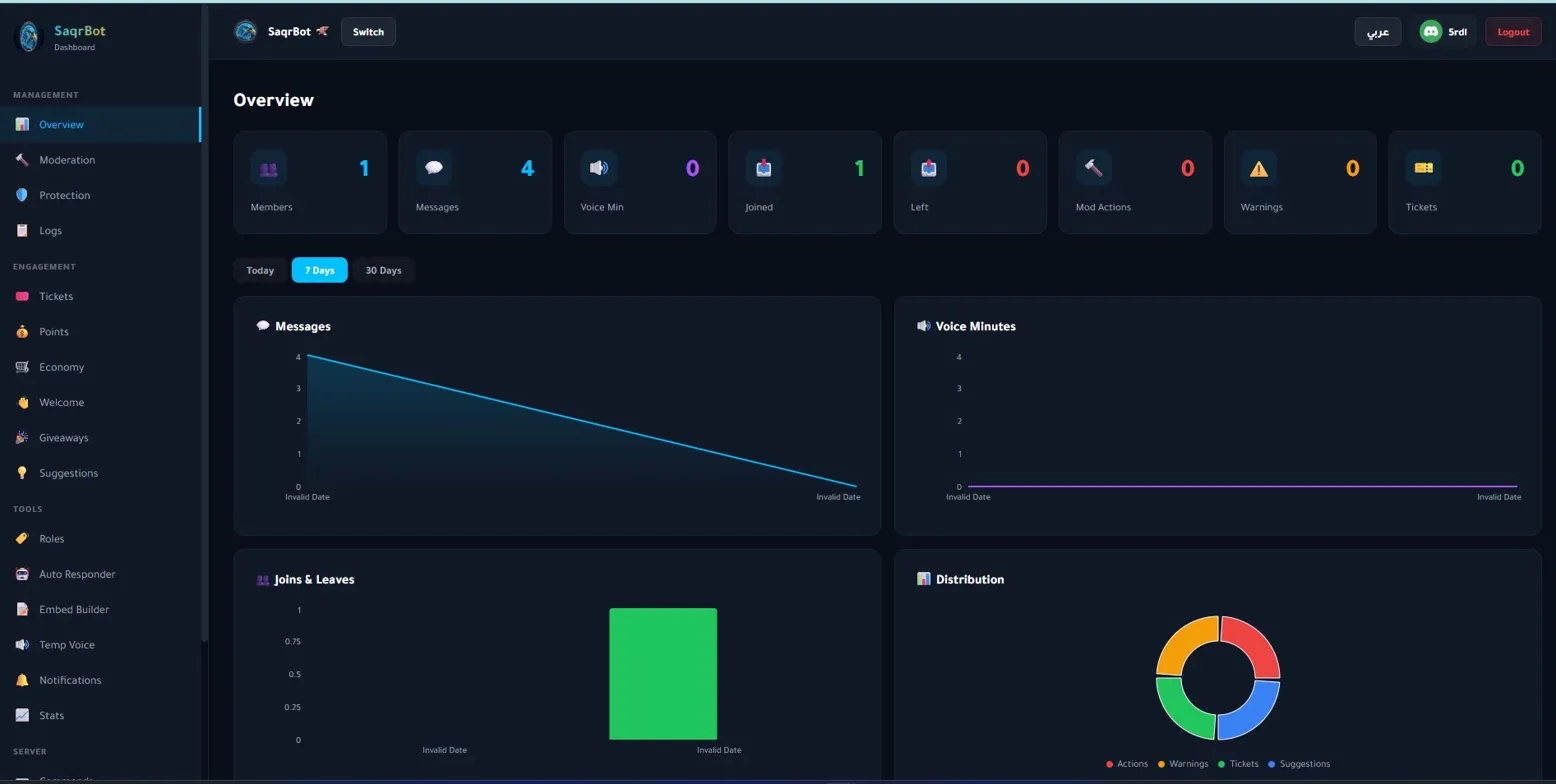Click the Moderation hammer icon in sidebar
The height and width of the screenshot is (784, 1556).
tap(22, 160)
